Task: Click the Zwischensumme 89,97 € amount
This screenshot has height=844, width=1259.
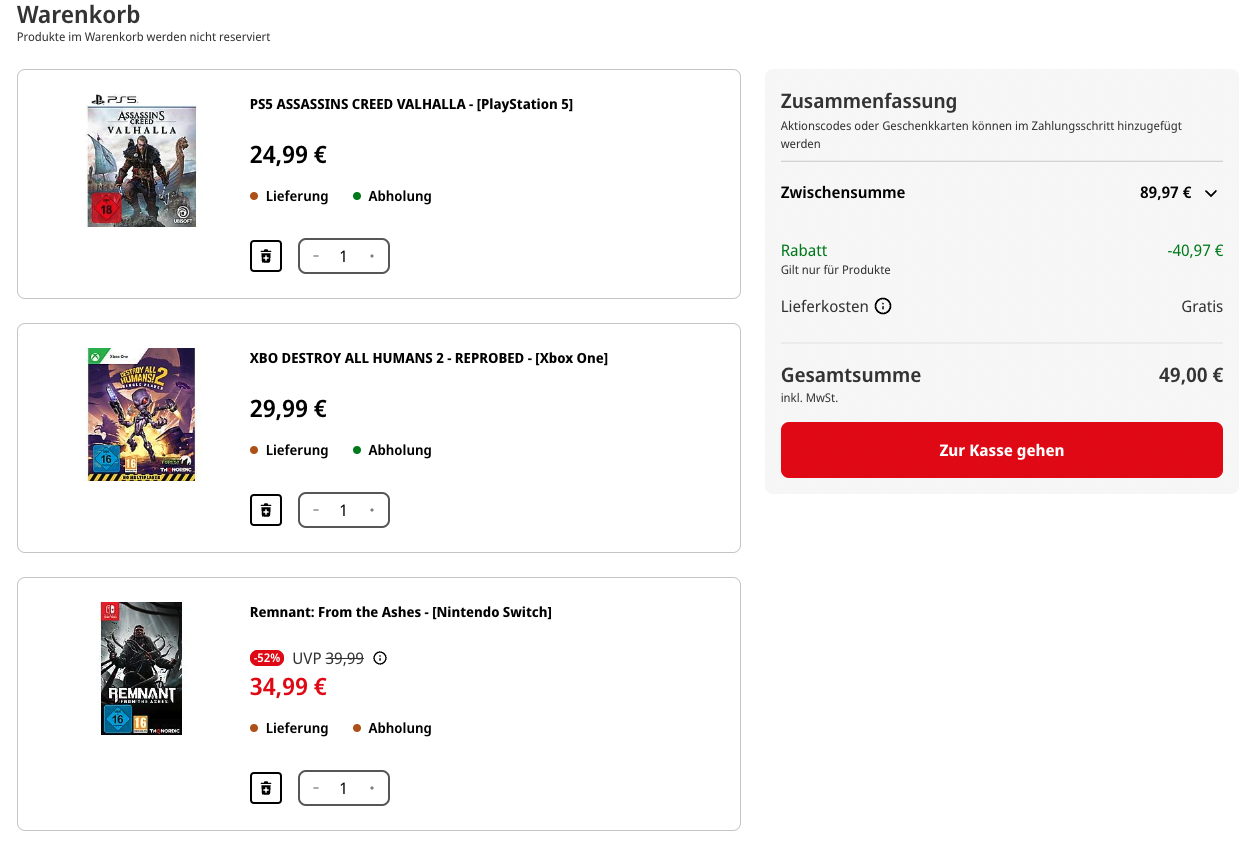Action: pos(1165,193)
